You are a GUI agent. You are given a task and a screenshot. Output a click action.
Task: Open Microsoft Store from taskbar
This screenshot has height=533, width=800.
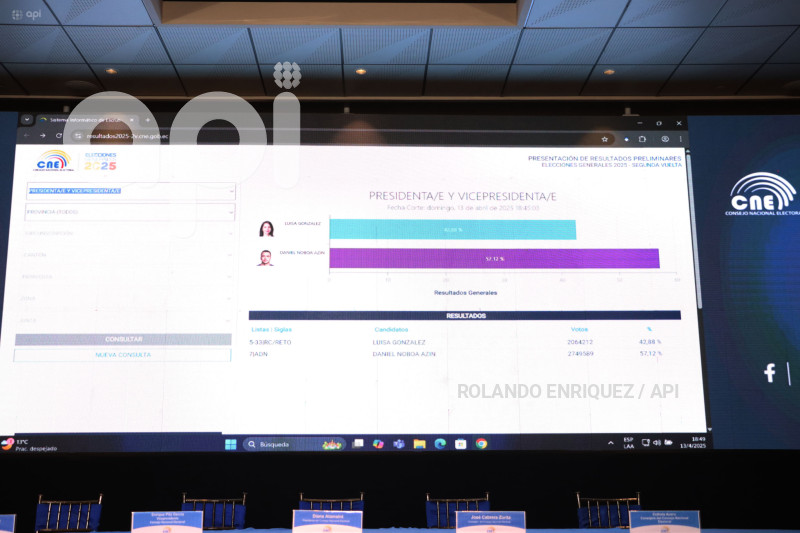(x=461, y=444)
